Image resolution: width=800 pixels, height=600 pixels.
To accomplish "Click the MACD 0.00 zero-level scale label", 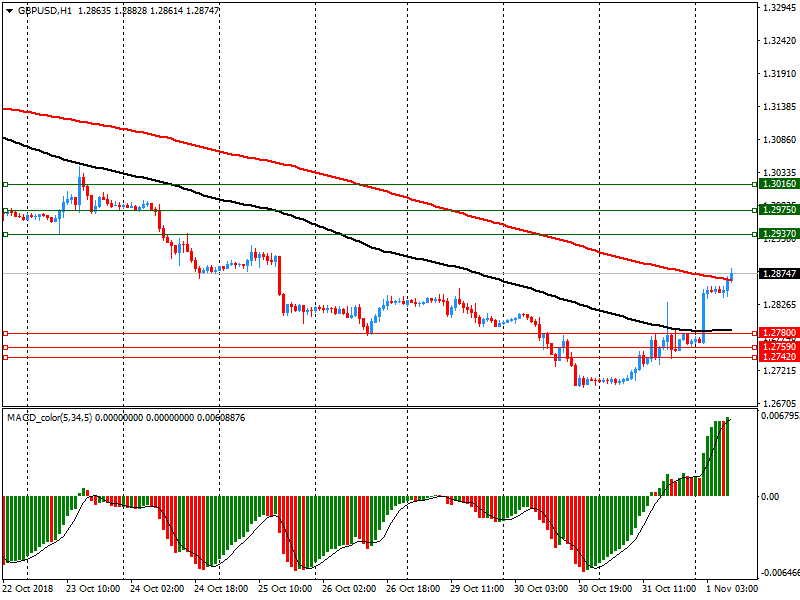I will tap(770, 496).
